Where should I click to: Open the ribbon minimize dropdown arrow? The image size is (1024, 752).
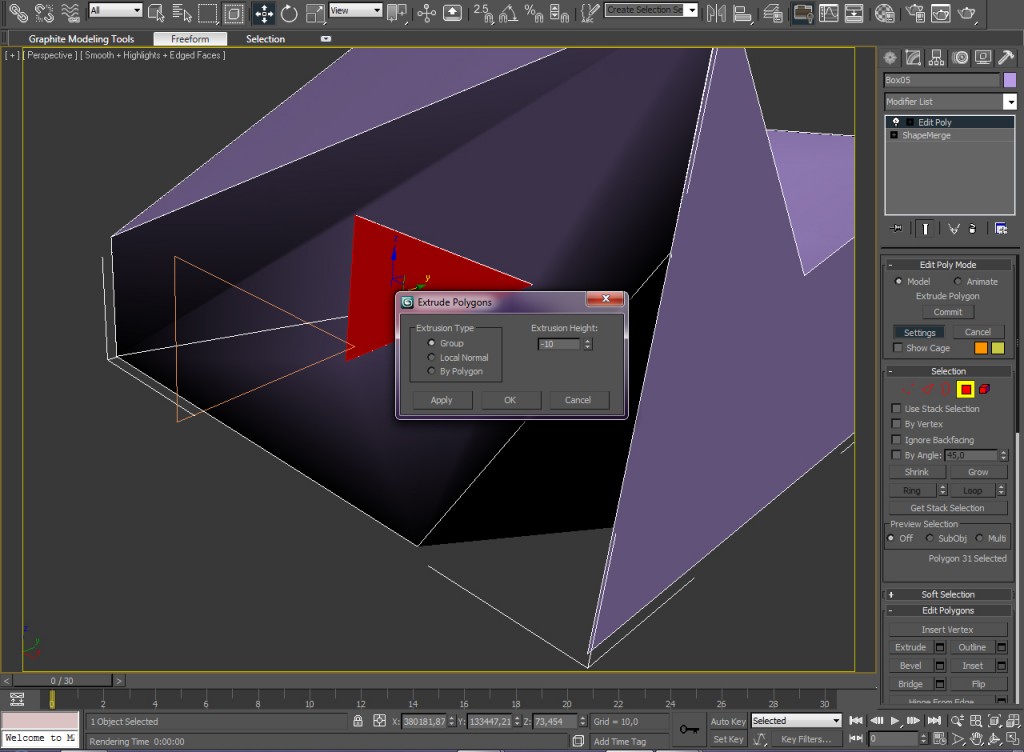tap(326, 39)
